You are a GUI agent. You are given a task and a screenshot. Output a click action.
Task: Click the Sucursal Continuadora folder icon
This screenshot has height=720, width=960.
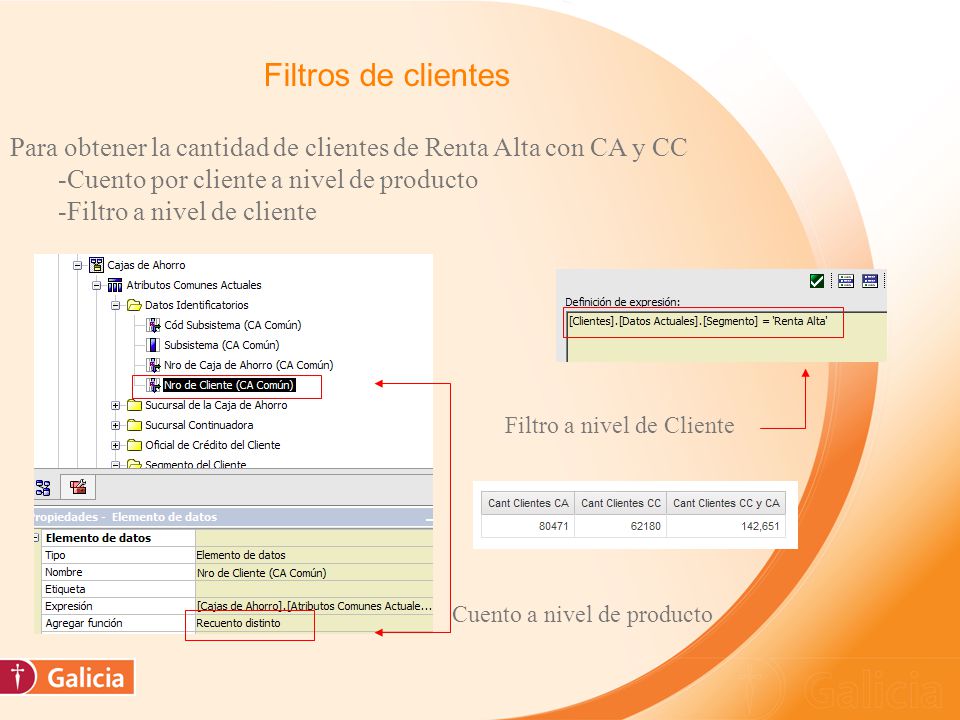pyautogui.click(x=134, y=425)
